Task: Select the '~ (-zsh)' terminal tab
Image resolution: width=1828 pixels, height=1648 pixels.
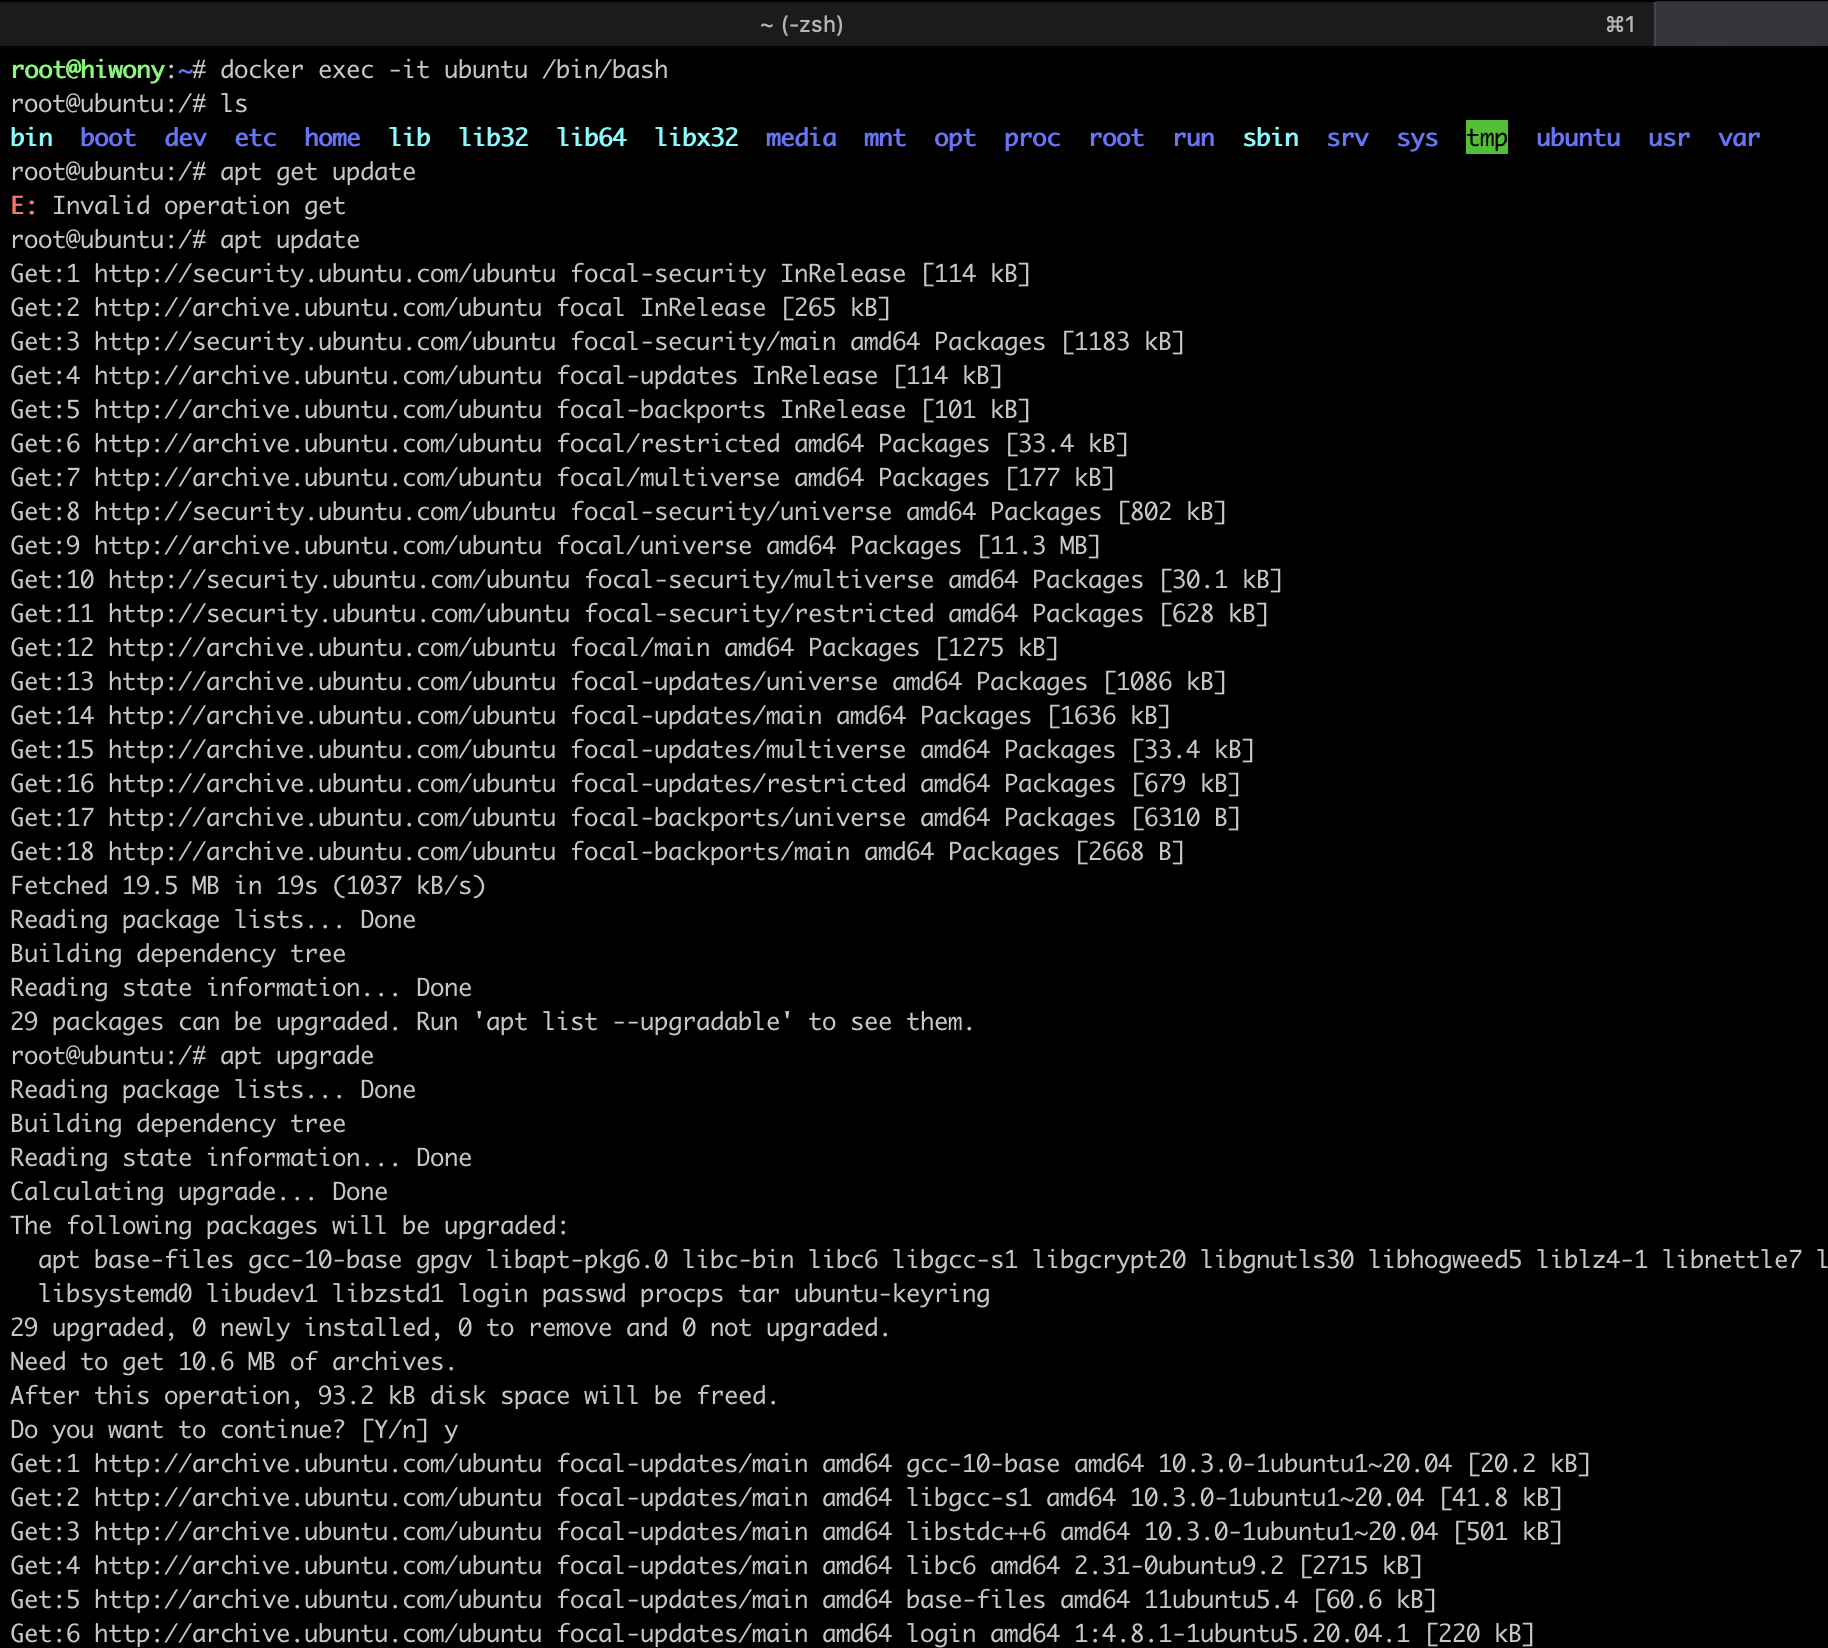Action: [x=801, y=24]
